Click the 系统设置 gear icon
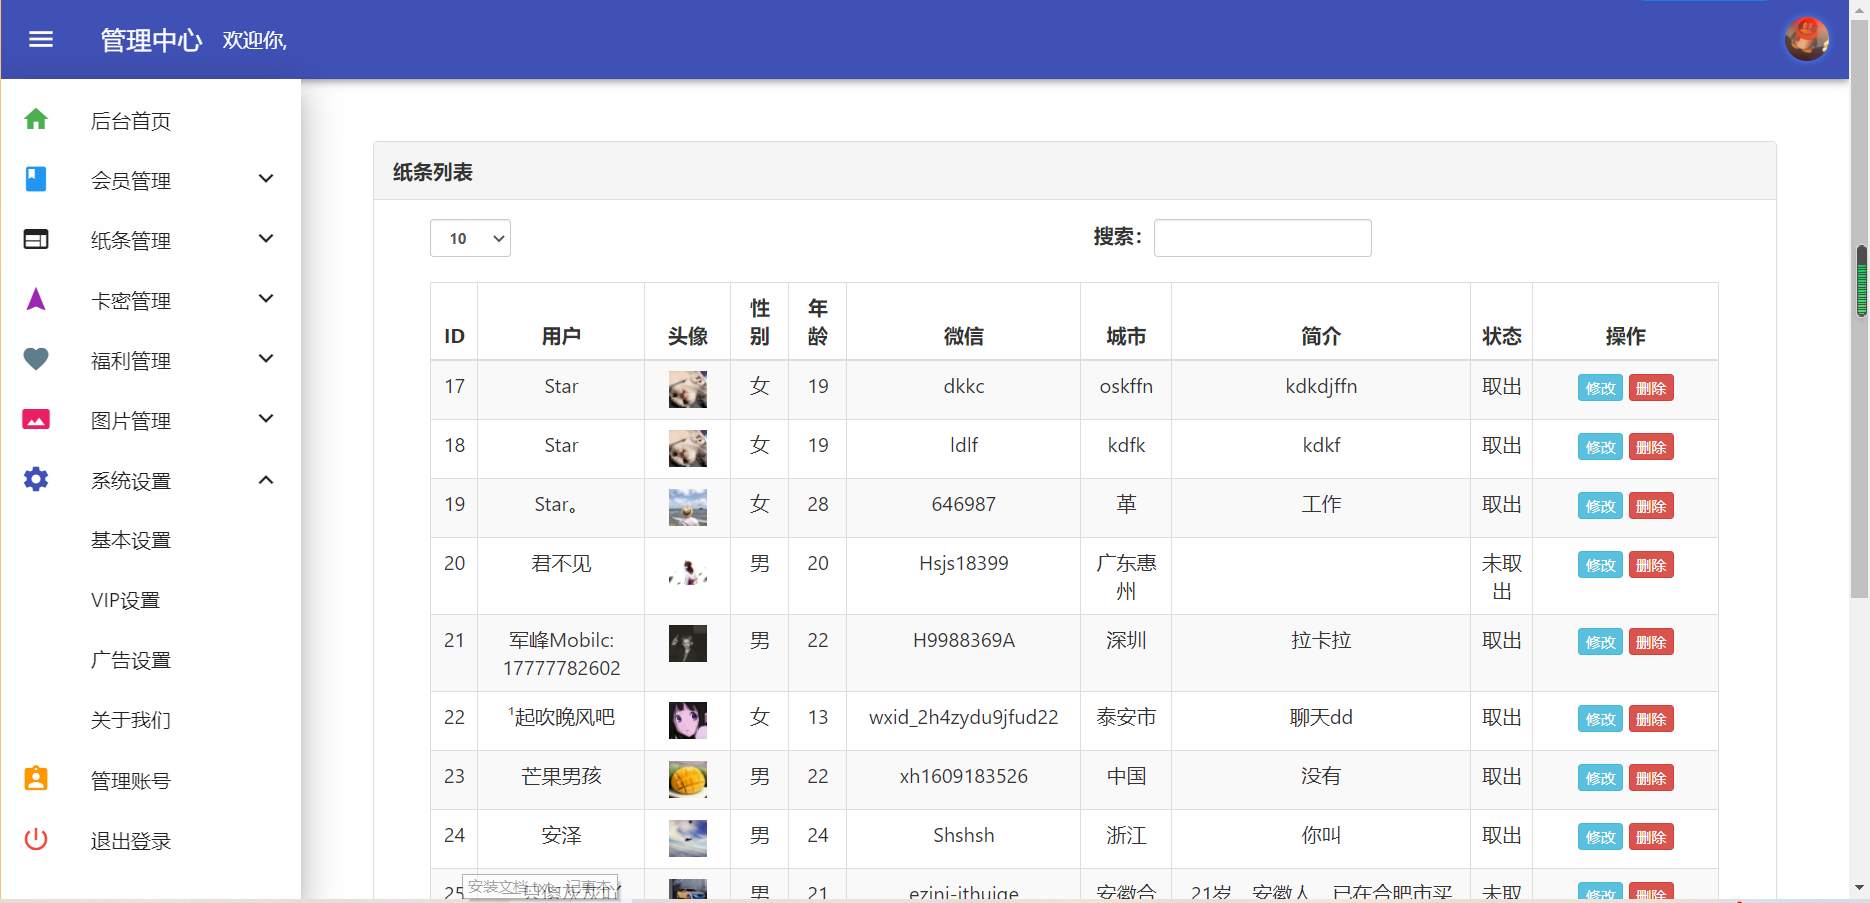This screenshot has width=1870, height=903. (36, 480)
